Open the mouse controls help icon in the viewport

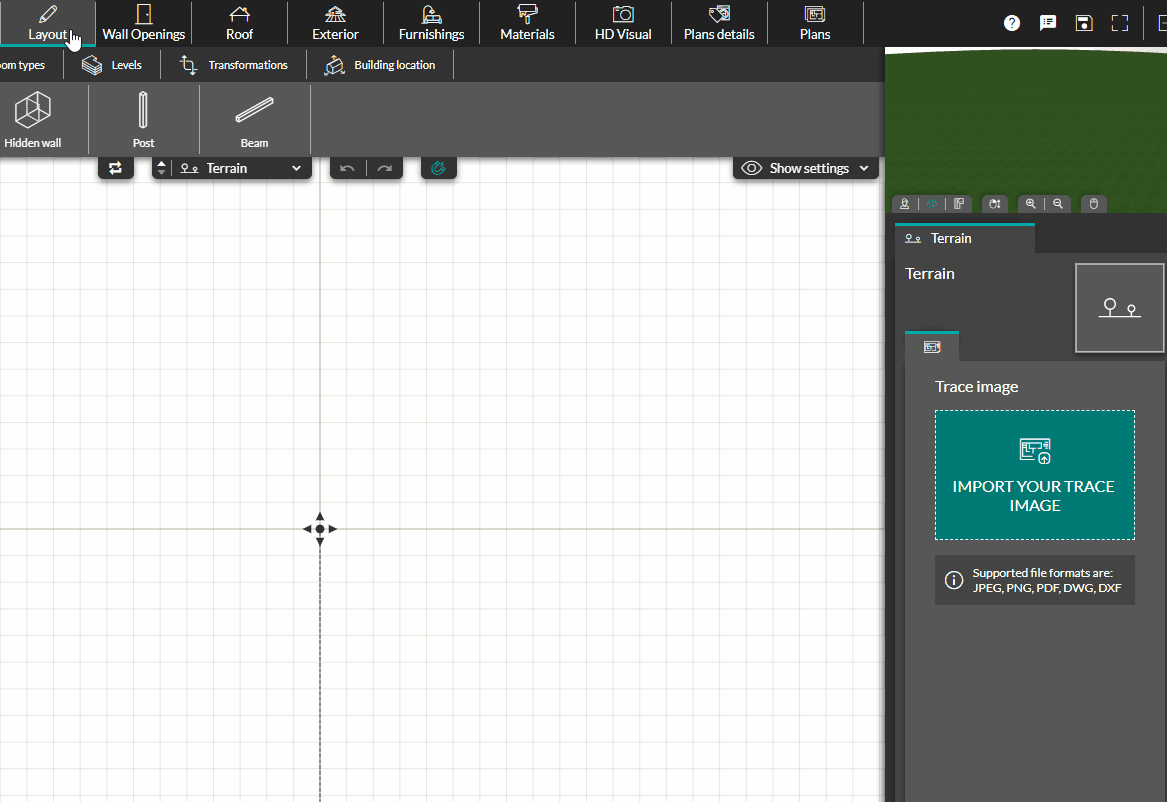(x=1093, y=203)
